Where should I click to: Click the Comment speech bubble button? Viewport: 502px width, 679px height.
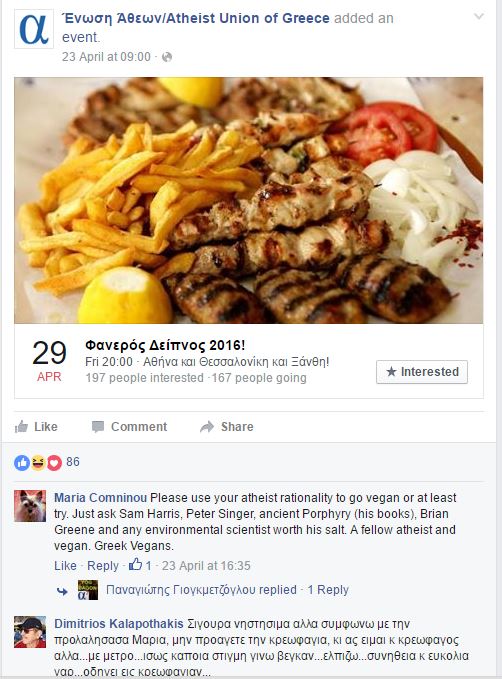pyautogui.click(x=129, y=427)
